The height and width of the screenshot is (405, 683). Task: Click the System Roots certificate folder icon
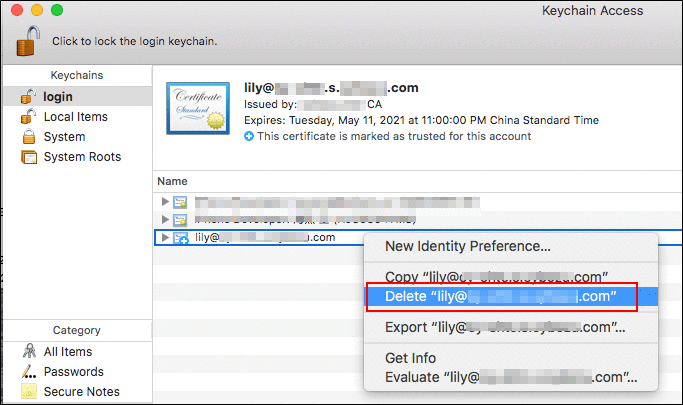(x=29, y=157)
